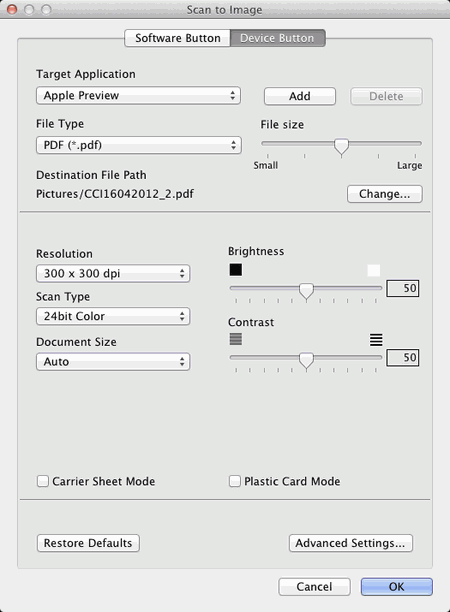Image resolution: width=450 pixels, height=612 pixels.
Task: Click Change destination file path button
Action: click(x=384, y=194)
